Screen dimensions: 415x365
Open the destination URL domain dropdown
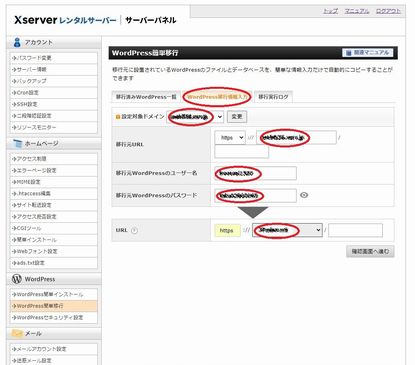[x=287, y=230]
